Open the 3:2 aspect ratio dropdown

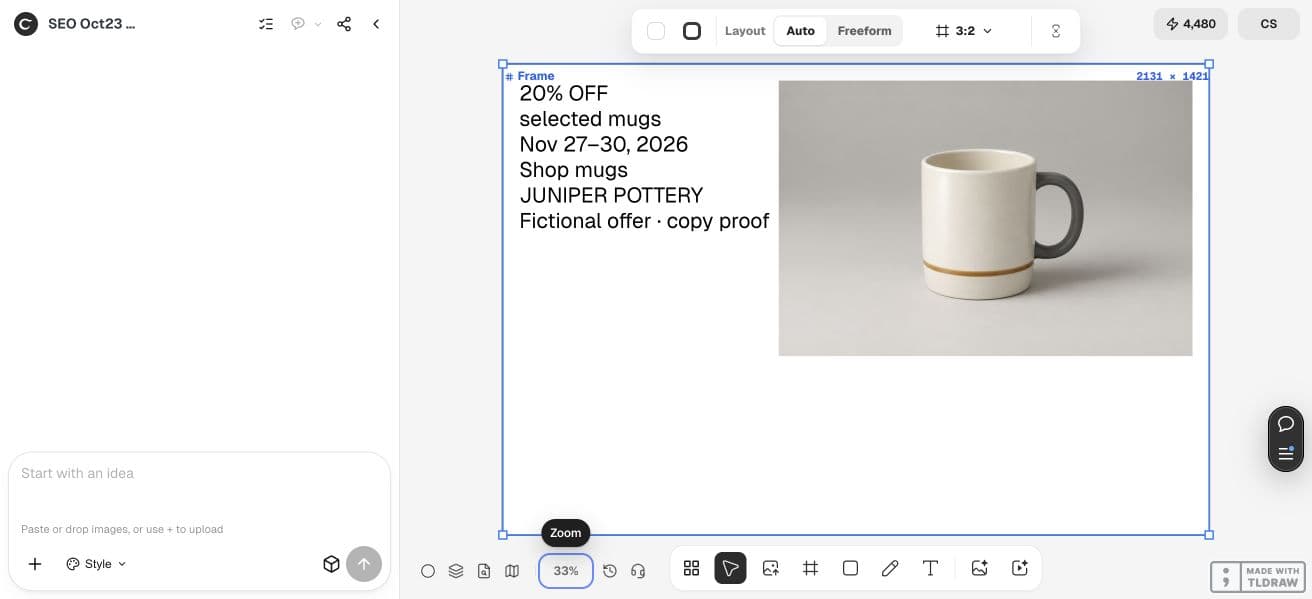pos(964,31)
